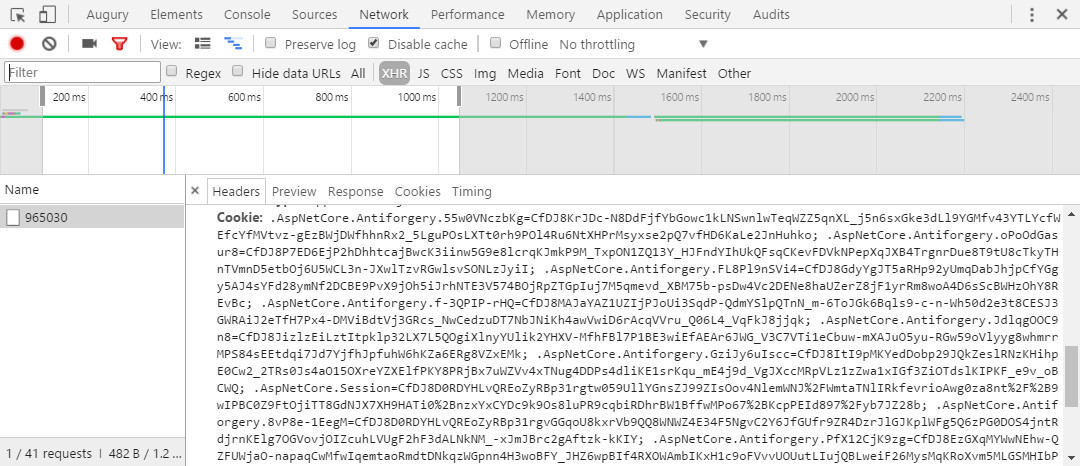Open the No throttling dropdown
Viewport: 1080px width, 466px height.
pyautogui.click(x=633, y=44)
